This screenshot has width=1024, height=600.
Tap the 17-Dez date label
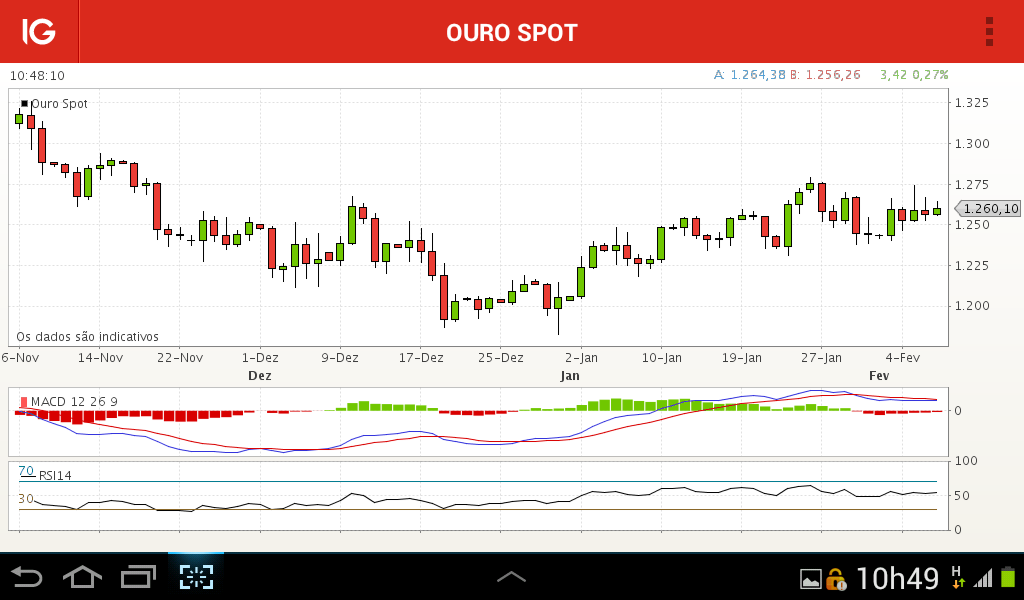tap(421, 358)
